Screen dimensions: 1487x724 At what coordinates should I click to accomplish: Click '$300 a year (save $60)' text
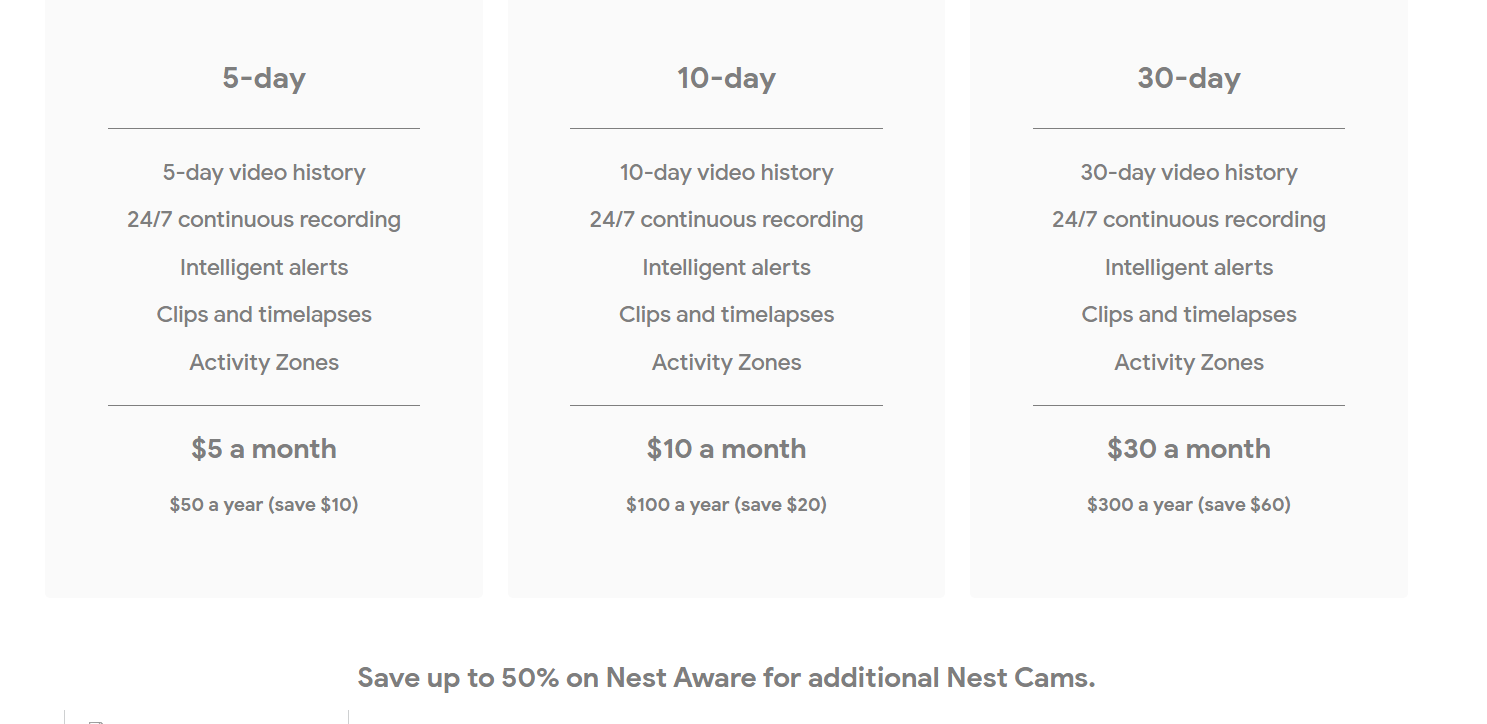coord(1189,505)
